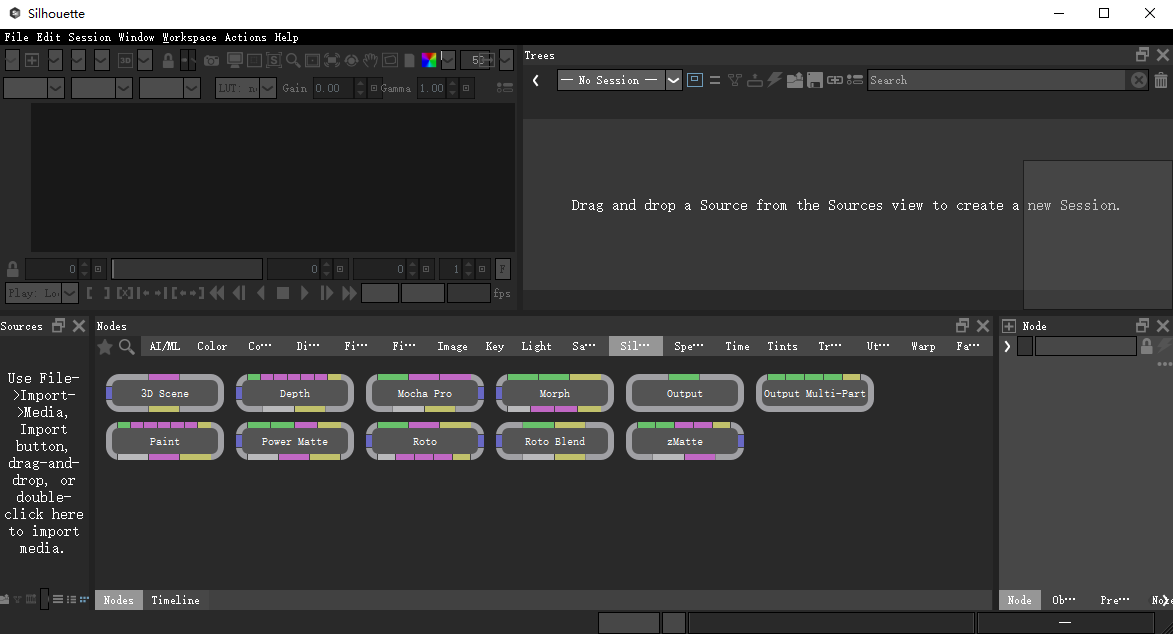Open the LUT dropdown

(x=246, y=88)
